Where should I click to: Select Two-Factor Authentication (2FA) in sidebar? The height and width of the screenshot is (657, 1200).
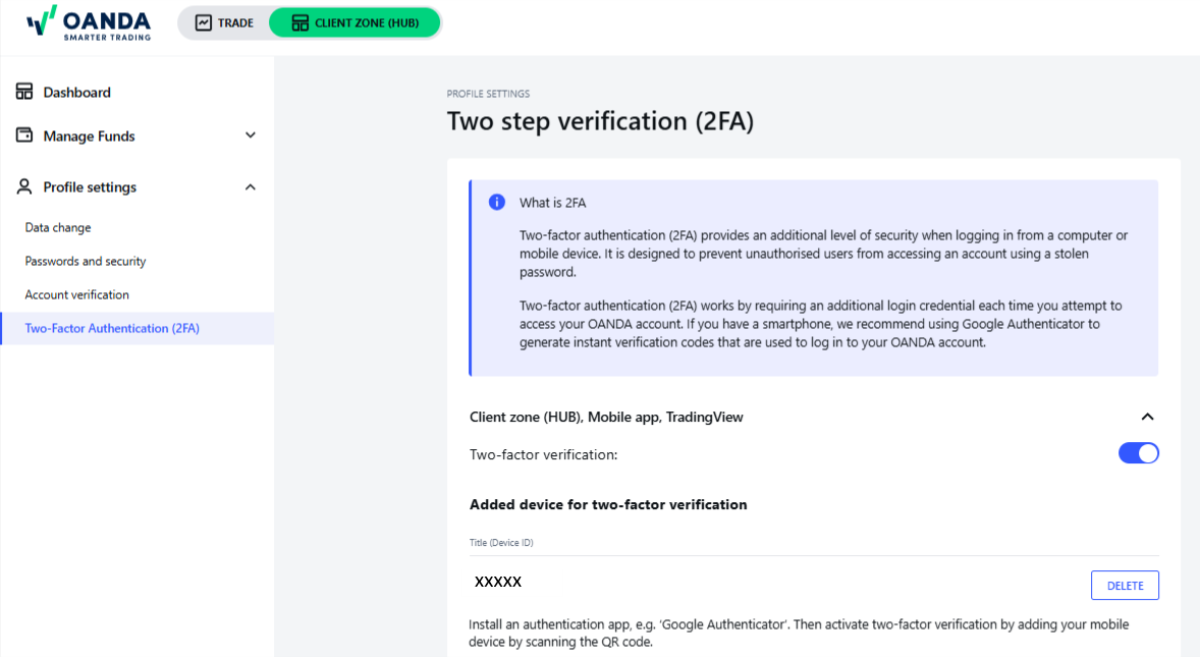click(111, 327)
